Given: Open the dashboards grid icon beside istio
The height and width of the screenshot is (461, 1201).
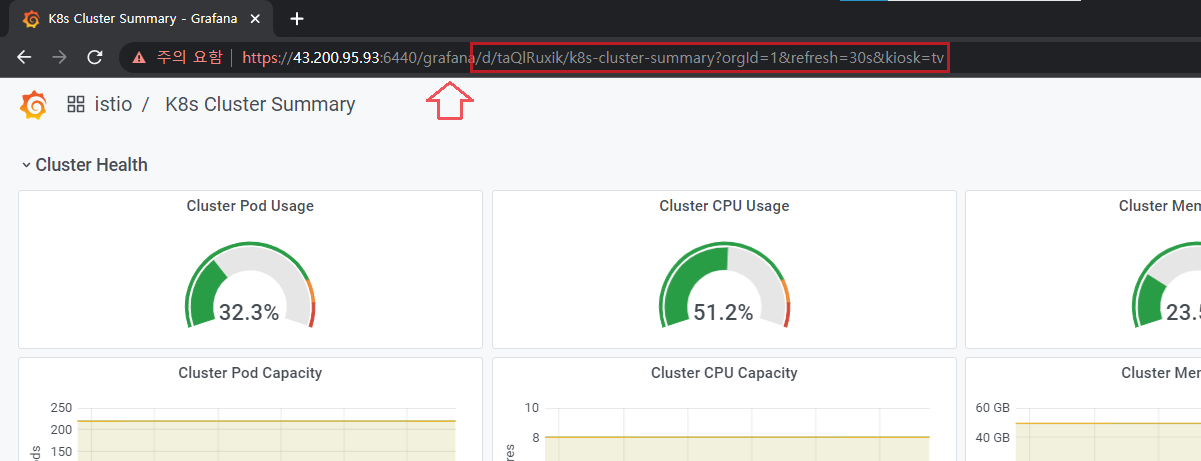Looking at the screenshot, I should (76, 104).
